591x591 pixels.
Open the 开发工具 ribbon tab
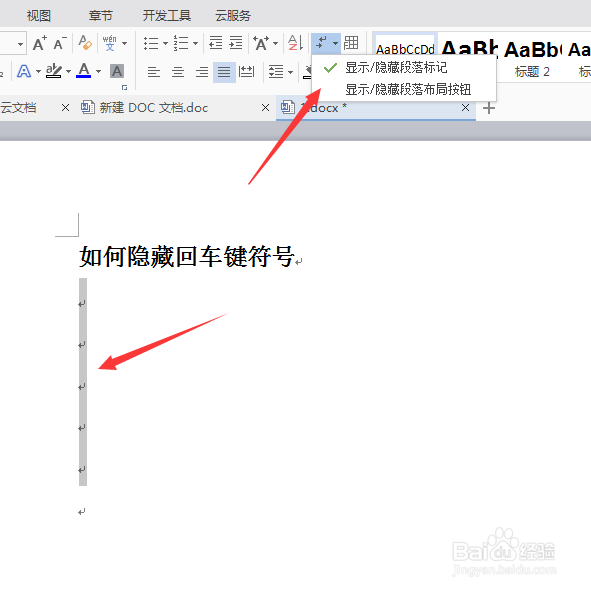pos(167,16)
